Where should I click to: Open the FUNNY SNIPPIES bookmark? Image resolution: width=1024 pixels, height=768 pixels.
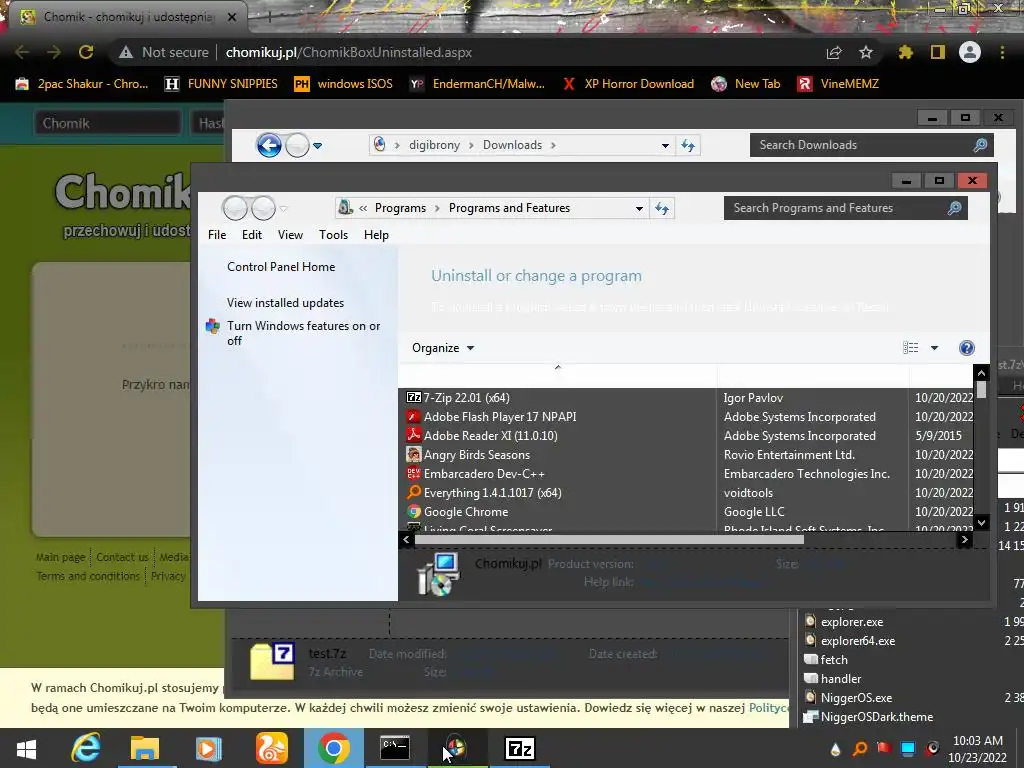tap(221, 84)
